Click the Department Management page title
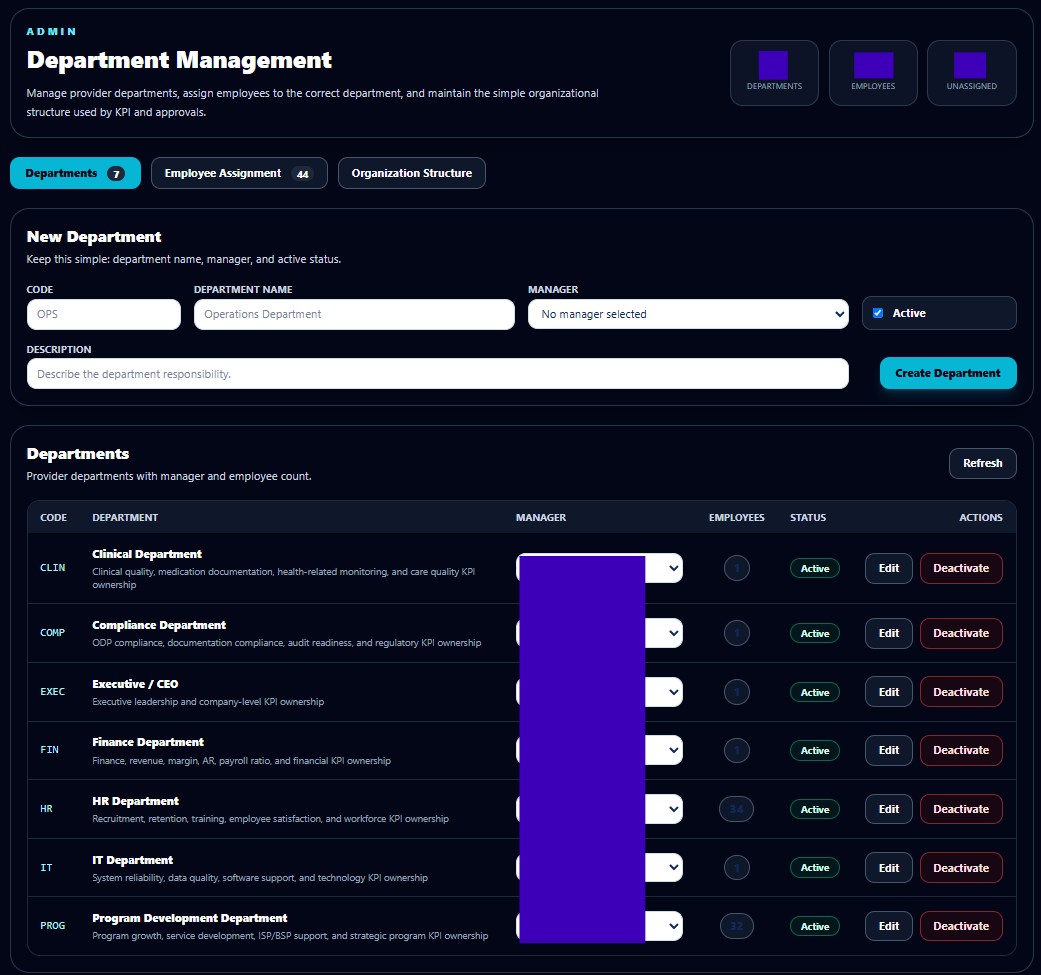 point(179,60)
